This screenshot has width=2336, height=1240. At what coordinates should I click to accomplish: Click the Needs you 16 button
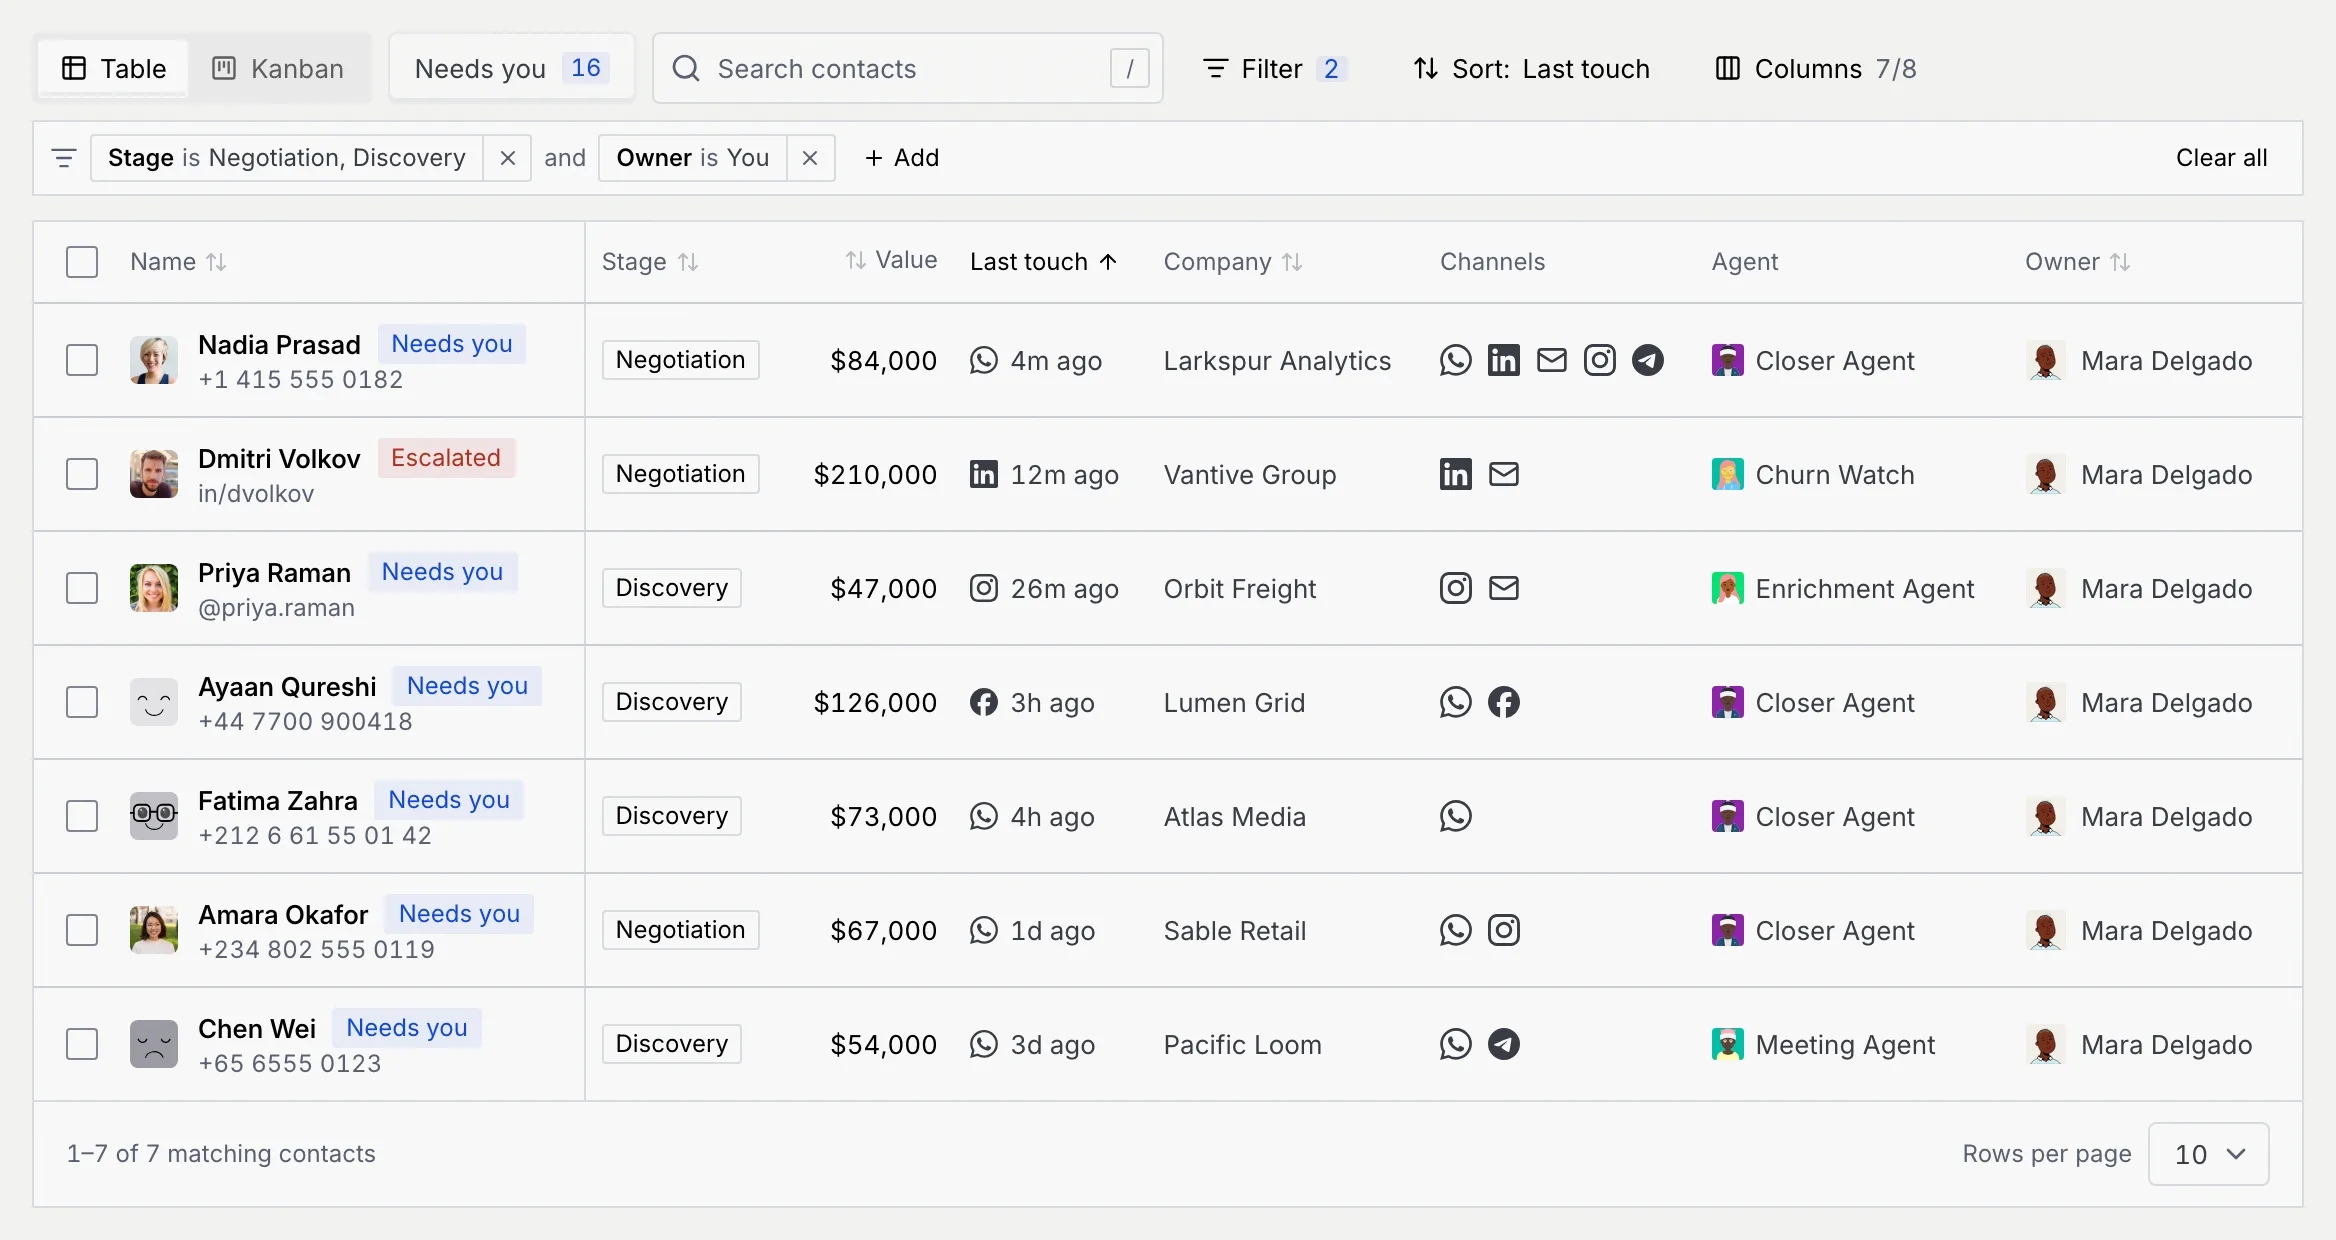coord(512,68)
